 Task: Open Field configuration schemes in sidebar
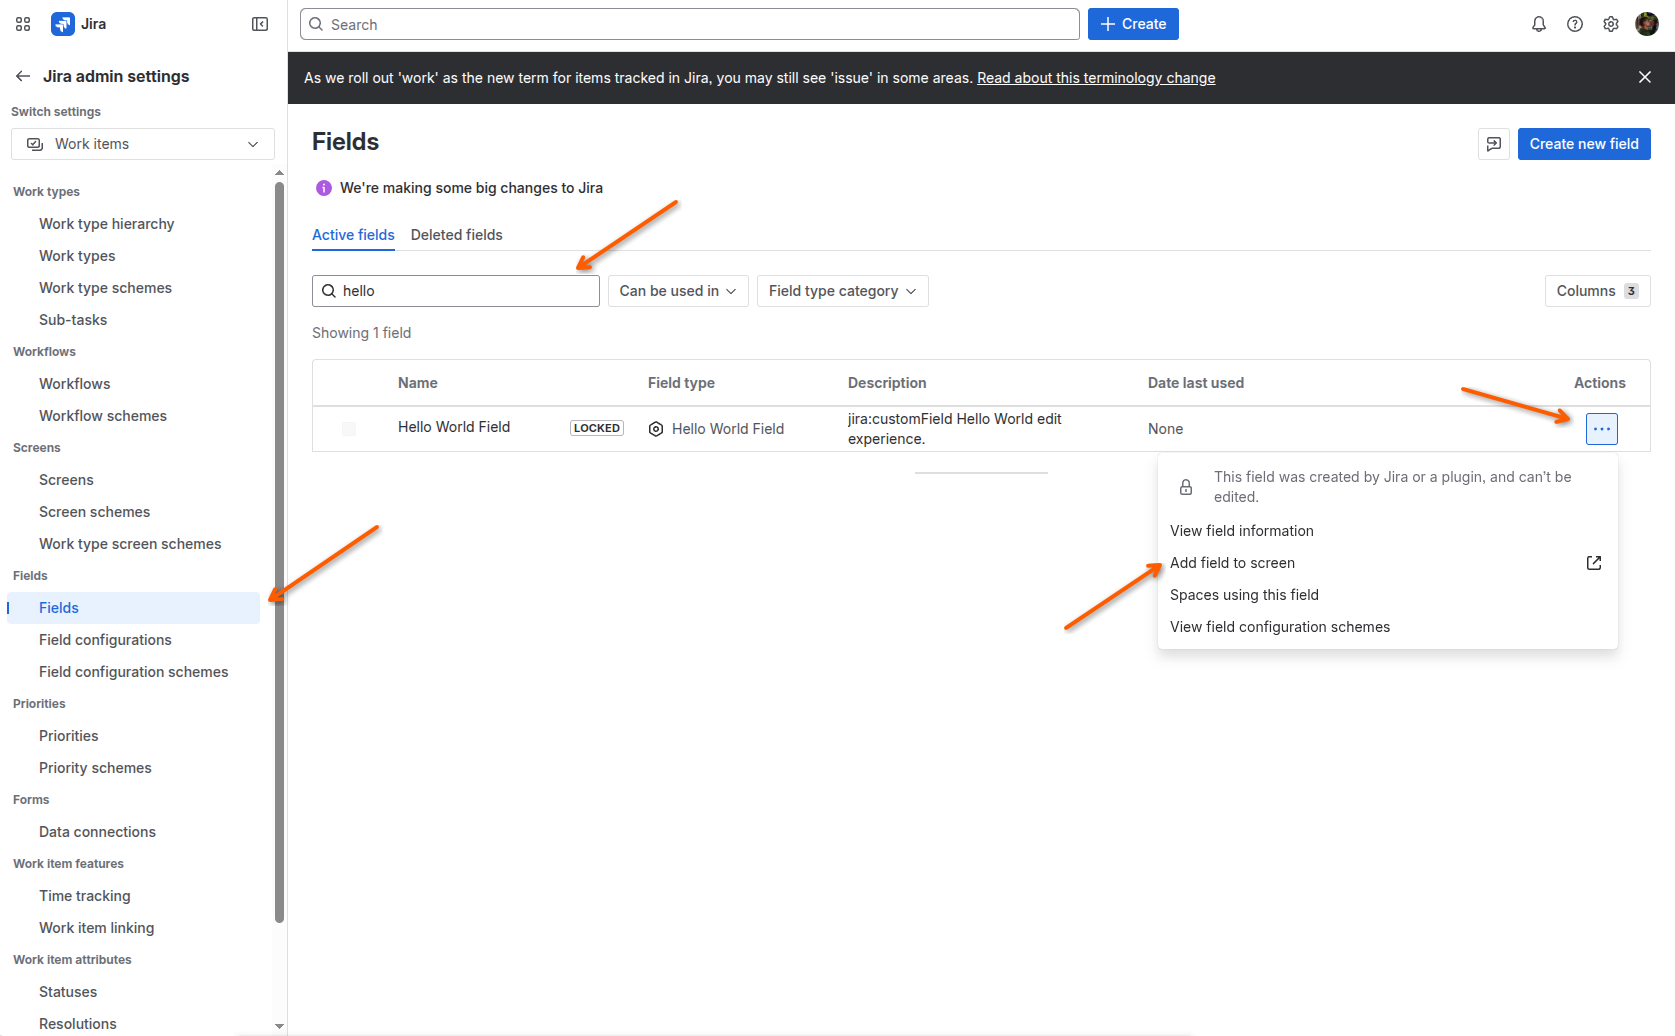tap(134, 672)
